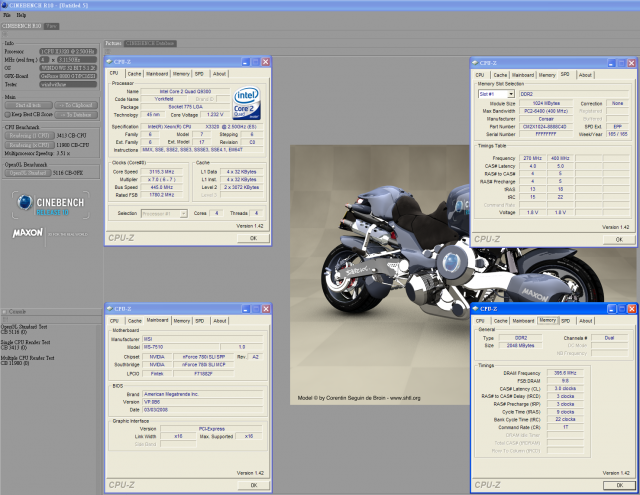Image resolution: width=640 pixels, height=495 pixels.
Task: Click the CPU-Z icon in the Memory tab window title bar
Action: coord(476,309)
